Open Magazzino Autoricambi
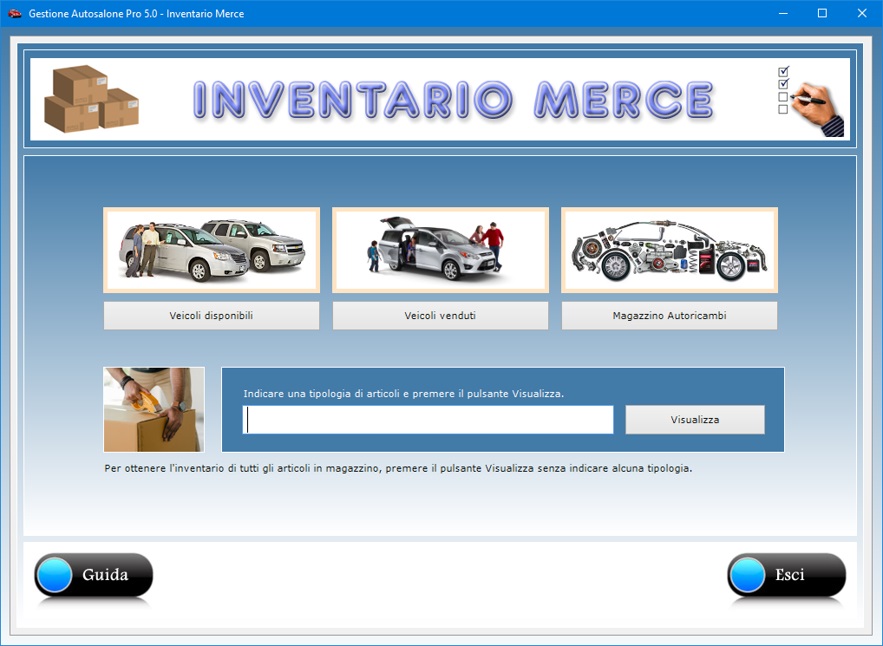The image size is (883, 646). 669,315
